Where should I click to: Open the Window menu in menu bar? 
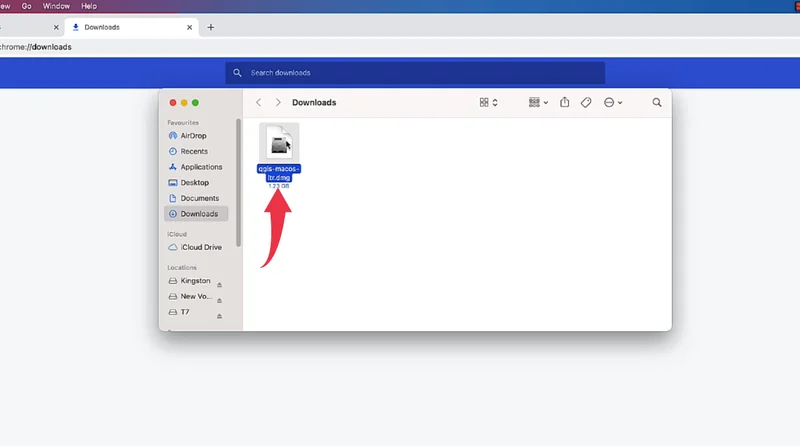click(56, 6)
